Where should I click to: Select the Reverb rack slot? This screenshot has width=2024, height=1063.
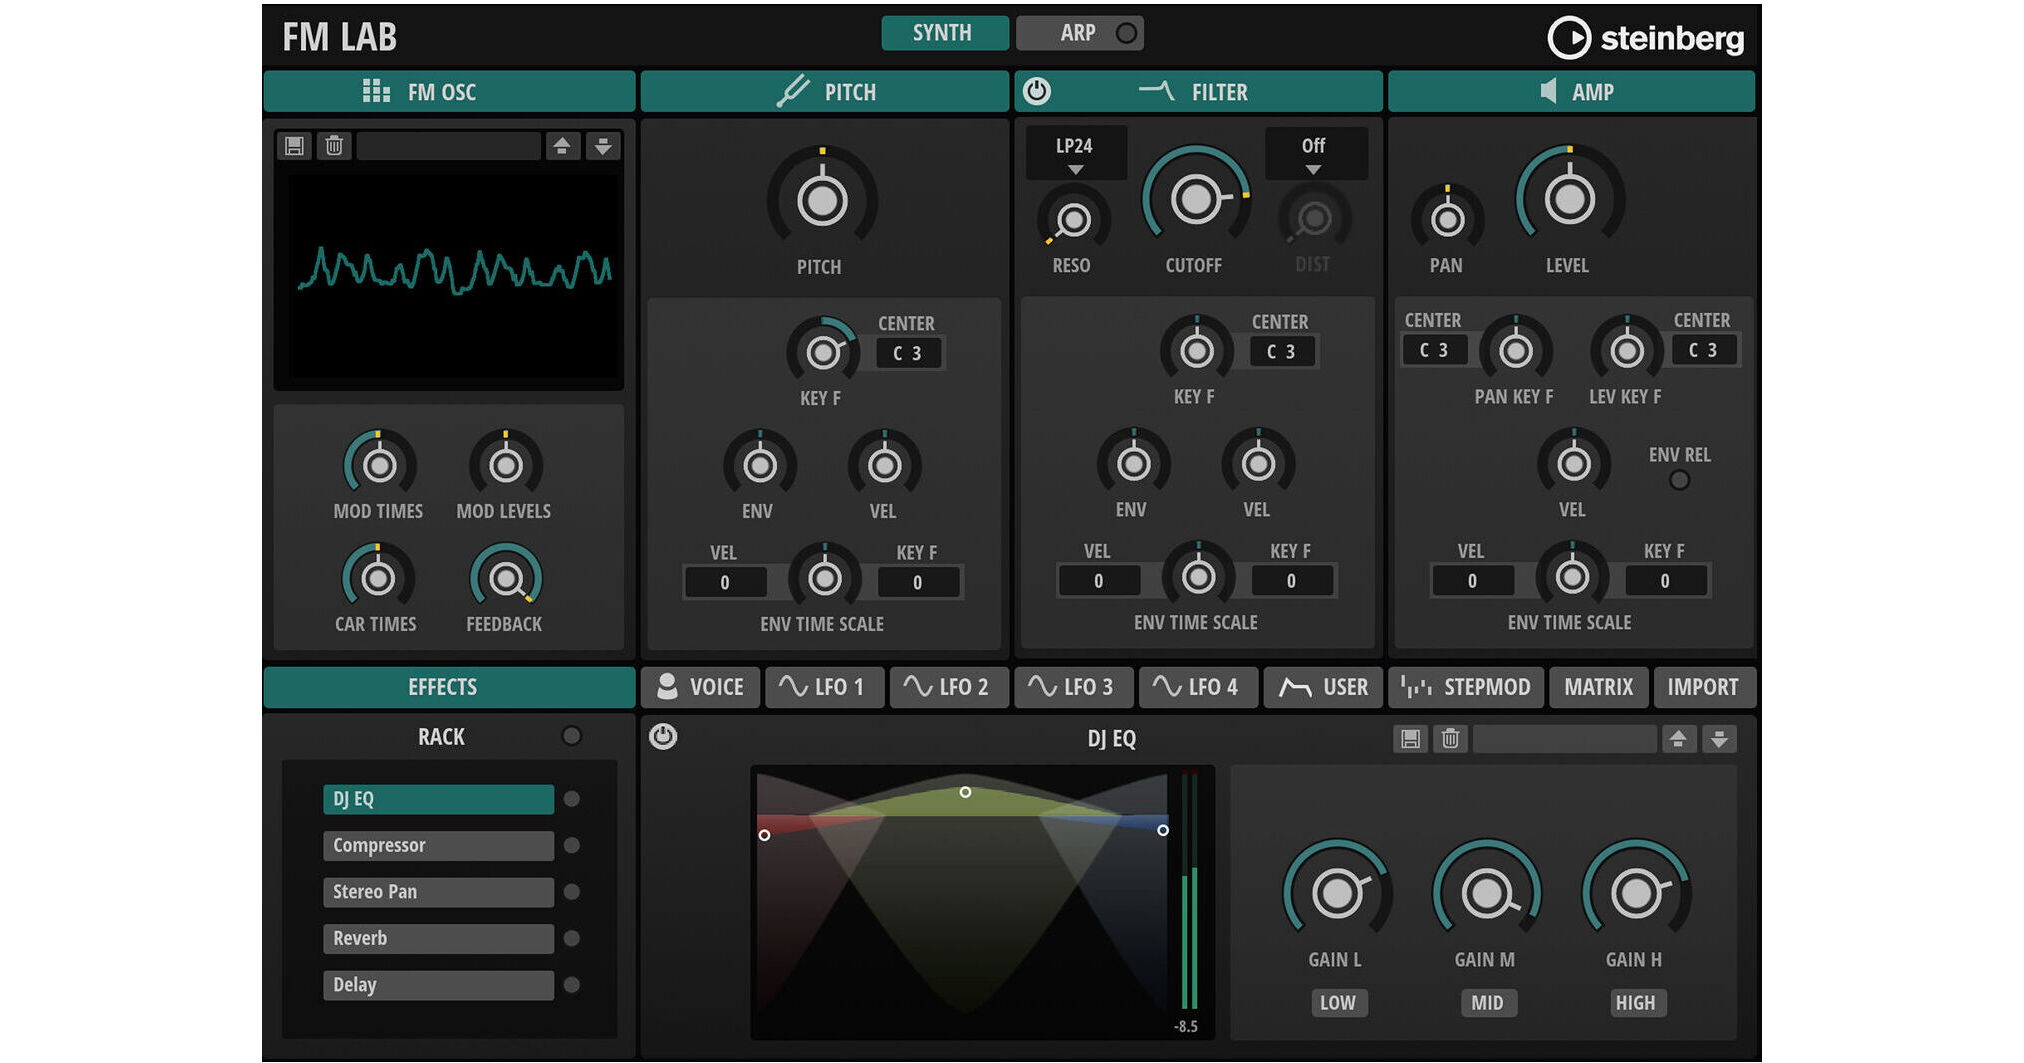438,938
